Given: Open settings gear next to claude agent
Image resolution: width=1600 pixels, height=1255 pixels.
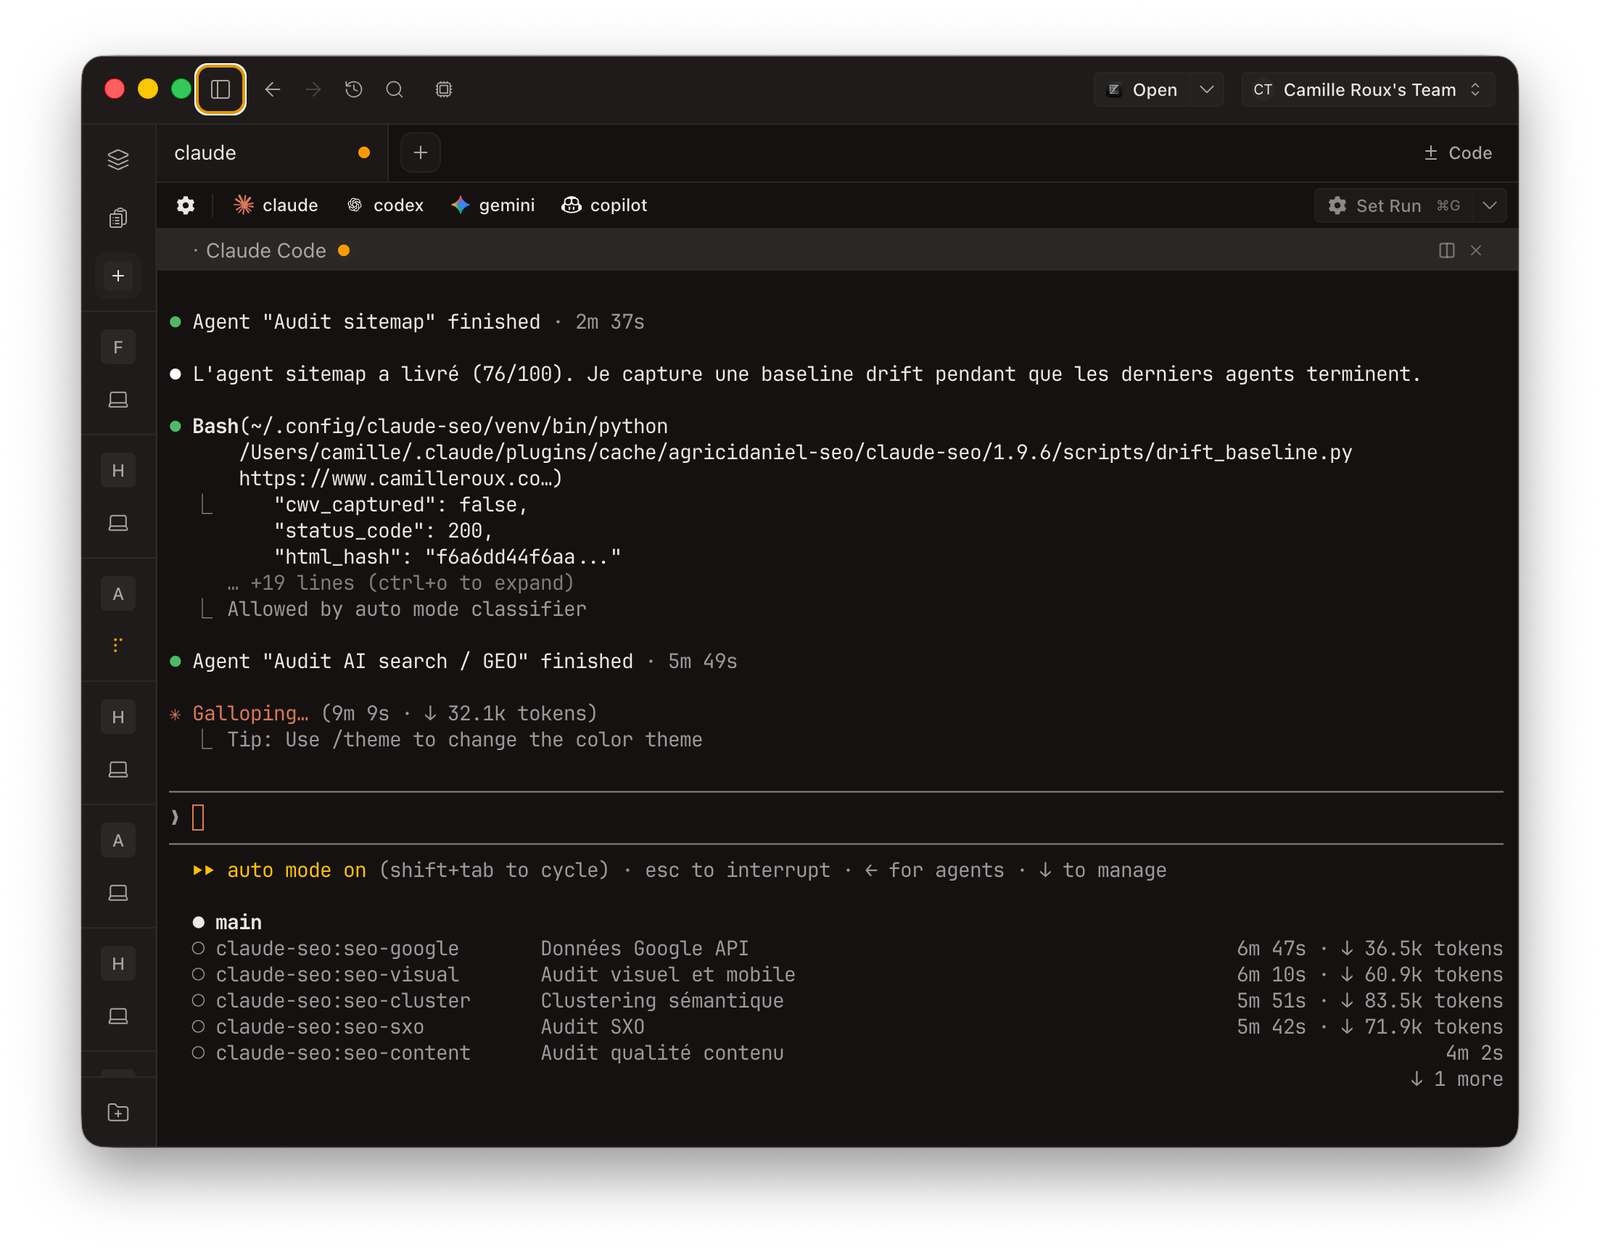Looking at the screenshot, I should click(x=186, y=205).
